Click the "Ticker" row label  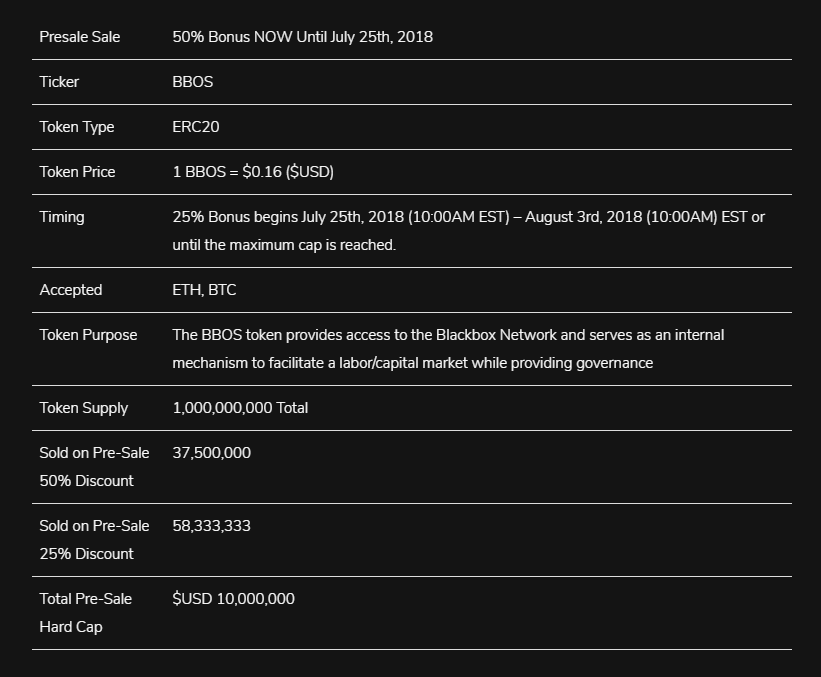pyautogui.click(x=59, y=82)
